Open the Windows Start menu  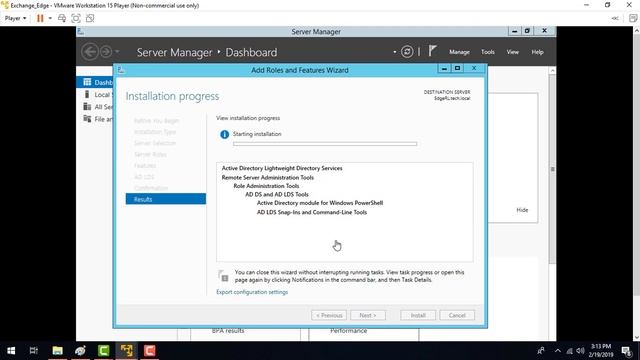11,351
